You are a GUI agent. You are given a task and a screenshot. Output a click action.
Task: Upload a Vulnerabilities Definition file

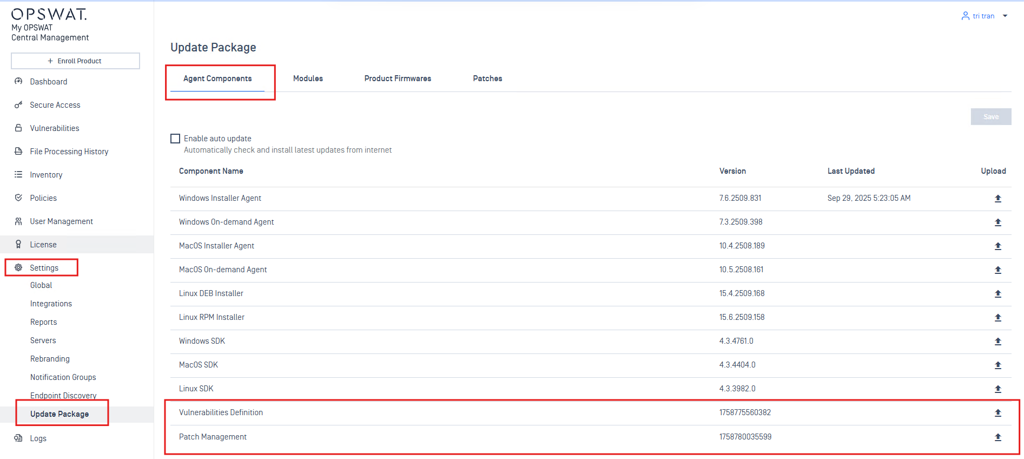[997, 413]
